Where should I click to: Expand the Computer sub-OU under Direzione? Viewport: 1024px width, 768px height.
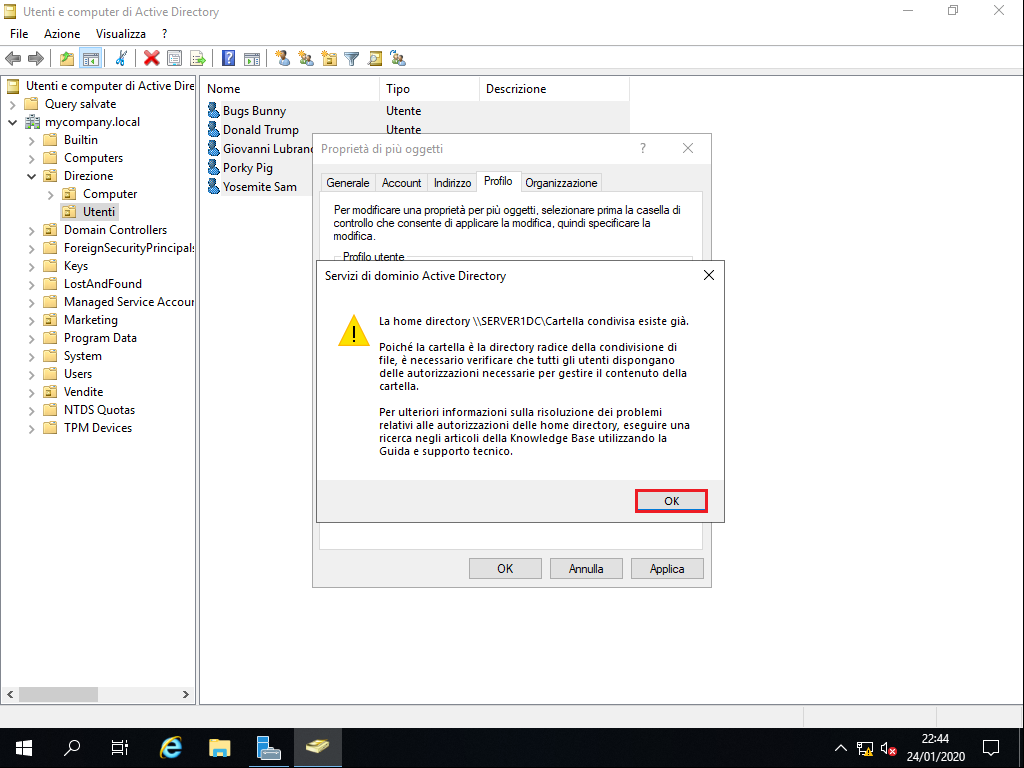point(51,195)
